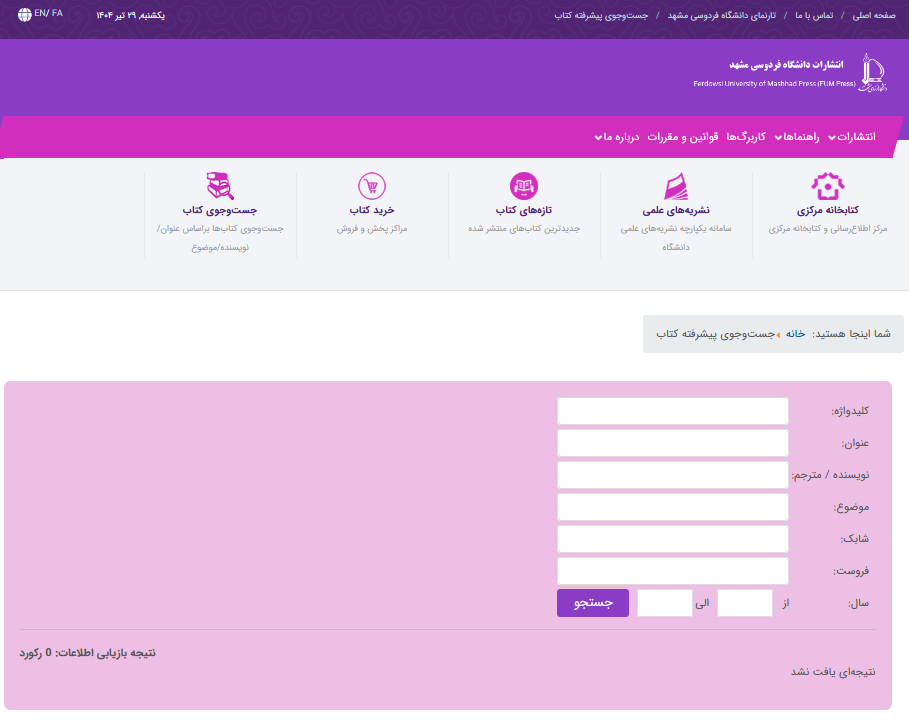Expand the راهنماها menu
The height and width of the screenshot is (725, 909).
[797, 137]
